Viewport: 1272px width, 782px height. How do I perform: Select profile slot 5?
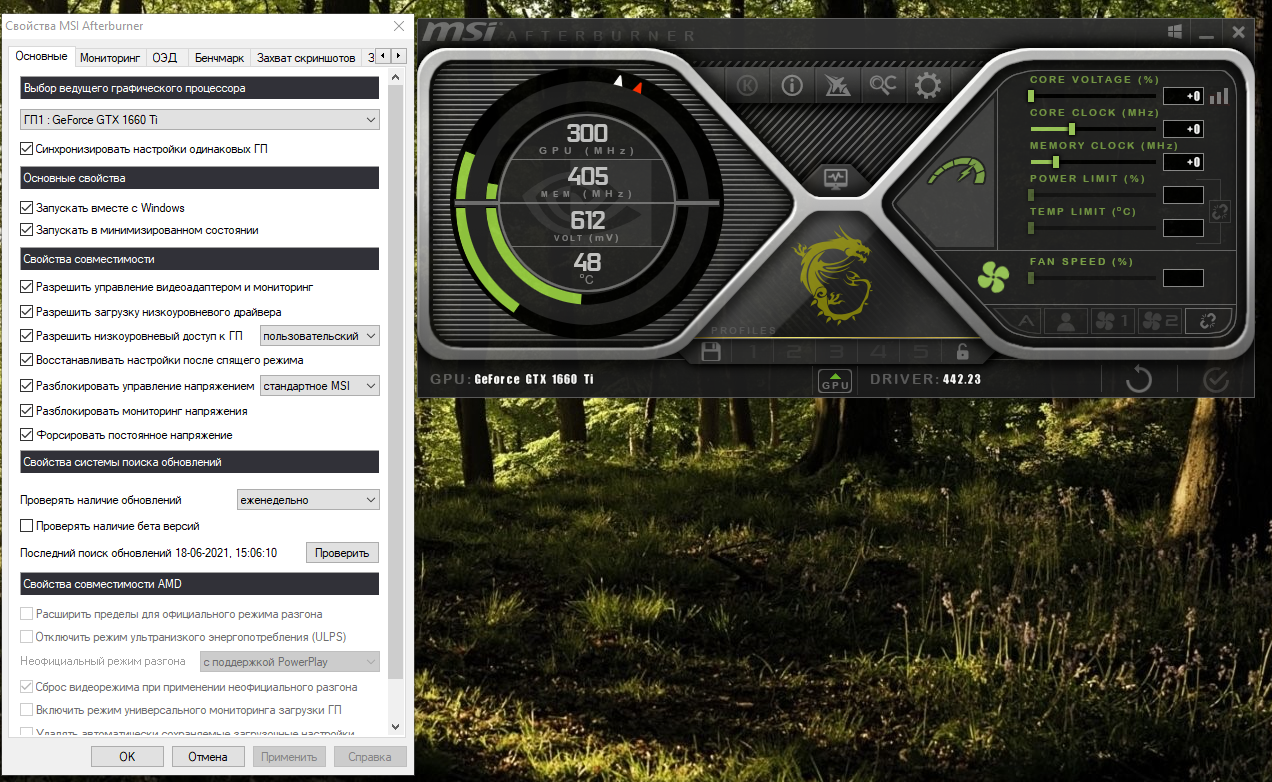coord(920,352)
